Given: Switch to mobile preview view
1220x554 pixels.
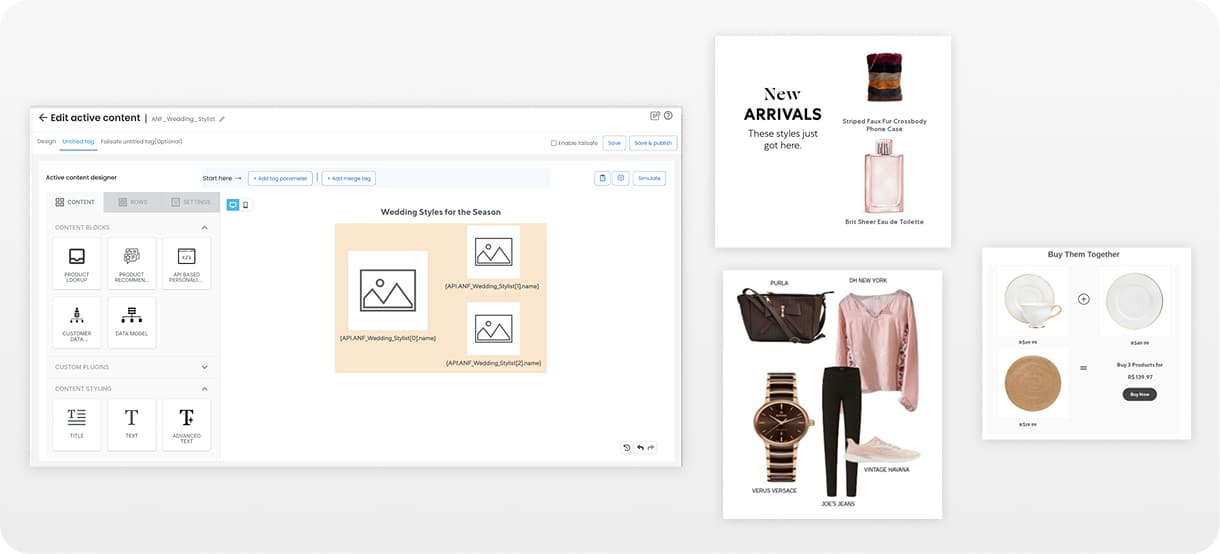Looking at the screenshot, I should click(x=246, y=204).
